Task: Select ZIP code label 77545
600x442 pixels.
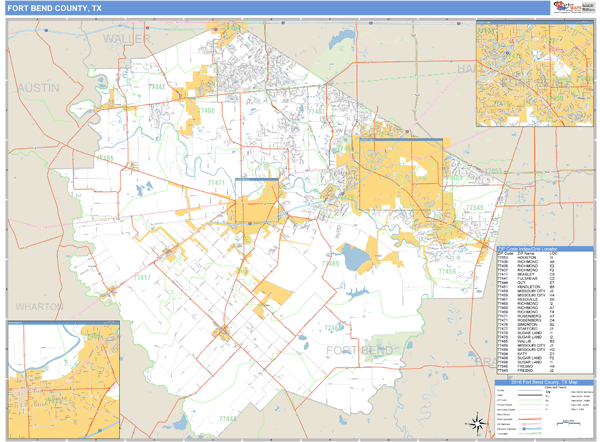Action: point(474,208)
